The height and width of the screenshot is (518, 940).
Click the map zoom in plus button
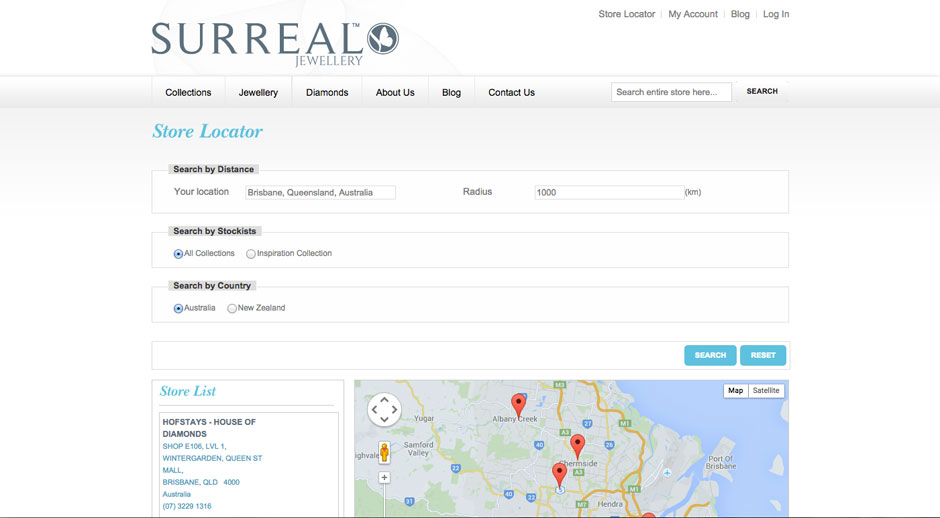click(x=384, y=478)
